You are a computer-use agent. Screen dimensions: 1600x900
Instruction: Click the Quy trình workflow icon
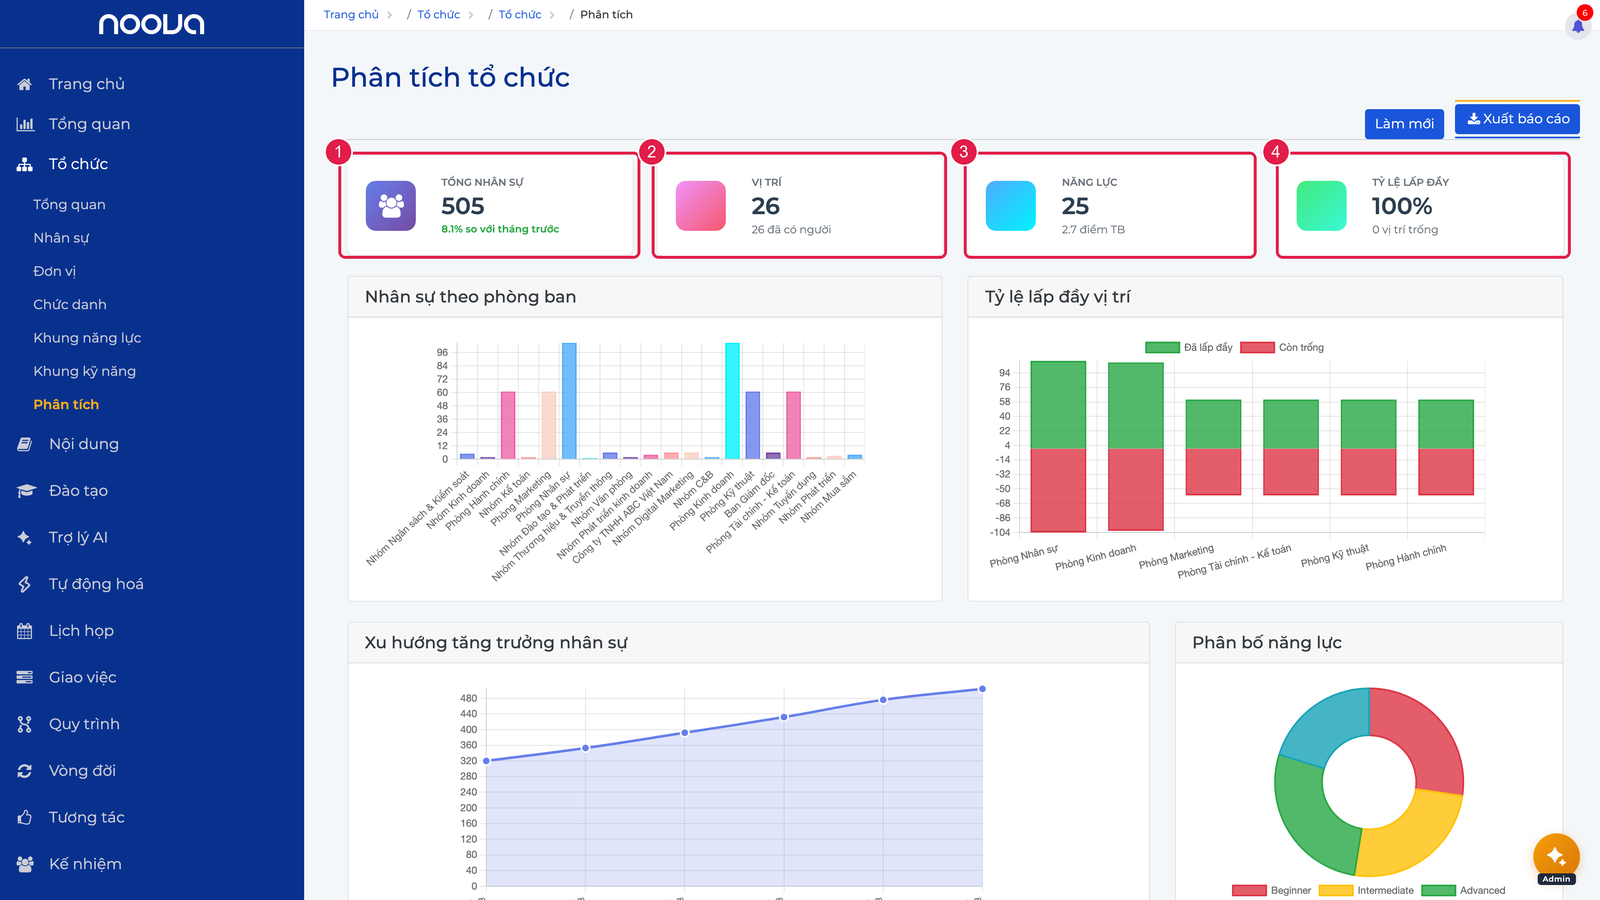pyautogui.click(x=25, y=724)
